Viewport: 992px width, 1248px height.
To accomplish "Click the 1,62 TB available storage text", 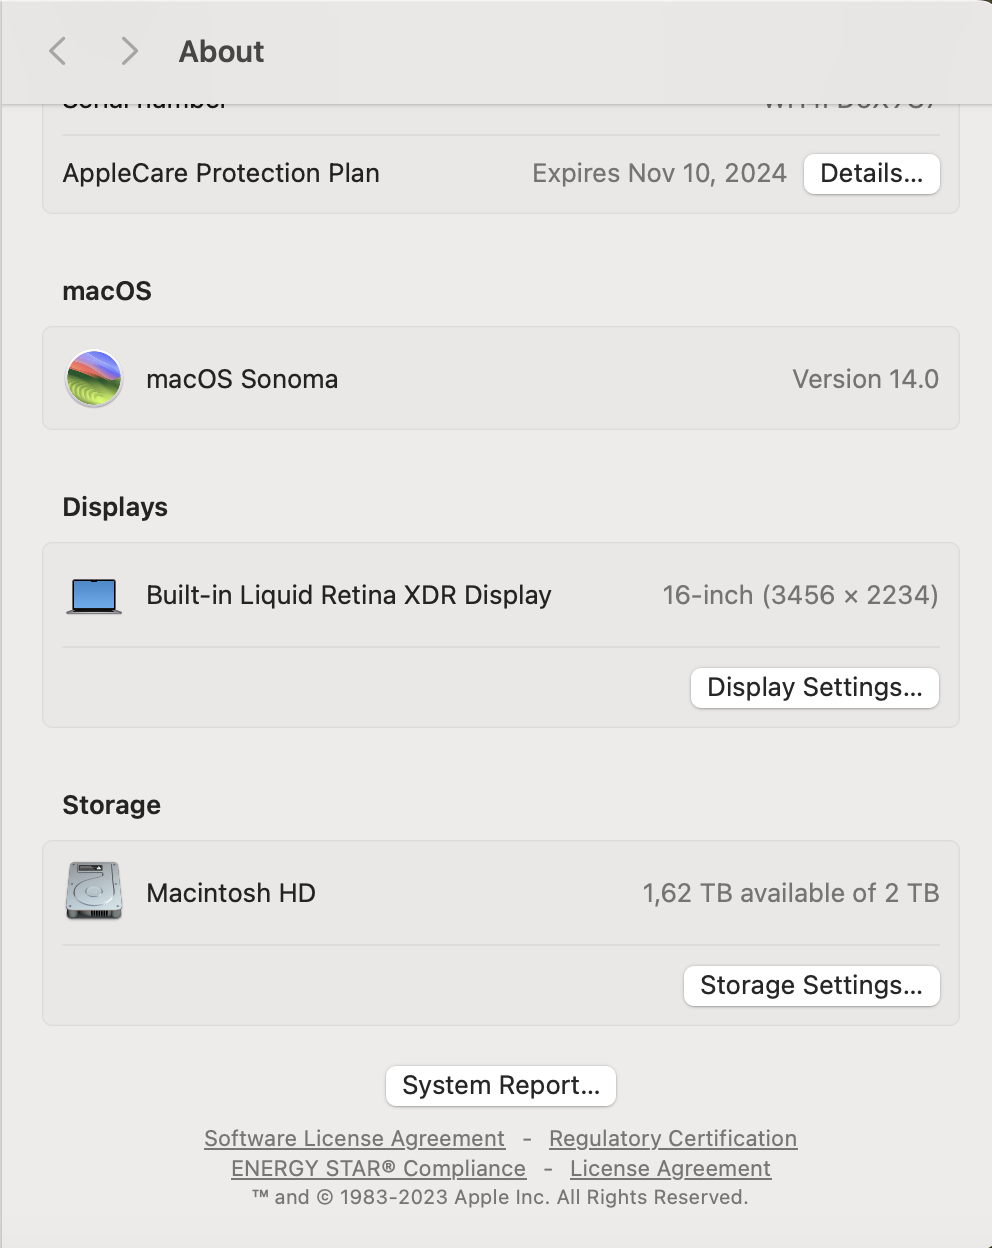I will click(790, 893).
